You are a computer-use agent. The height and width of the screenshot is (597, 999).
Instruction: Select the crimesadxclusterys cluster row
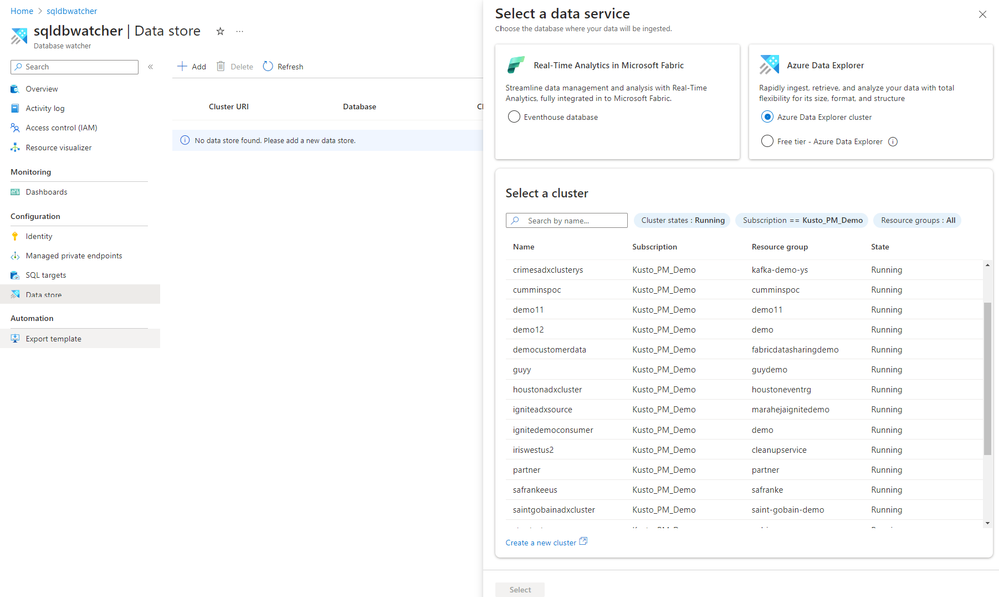tap(744, 270)
